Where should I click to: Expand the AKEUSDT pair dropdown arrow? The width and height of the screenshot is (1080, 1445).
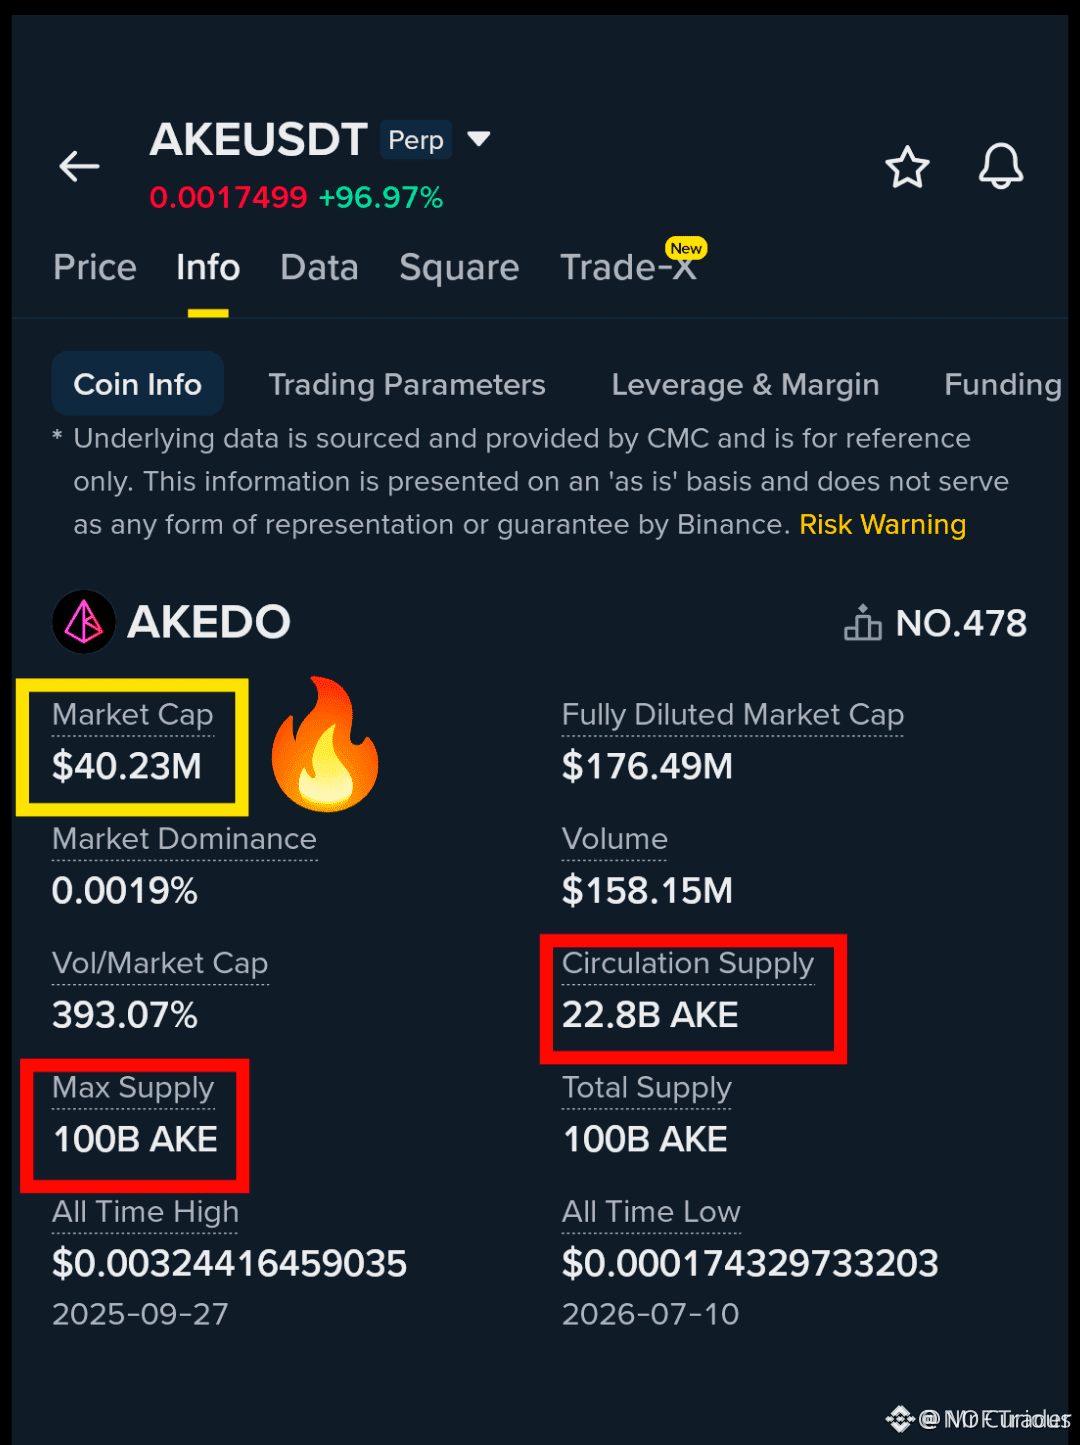pyautogui.click(x=479, y=138)
